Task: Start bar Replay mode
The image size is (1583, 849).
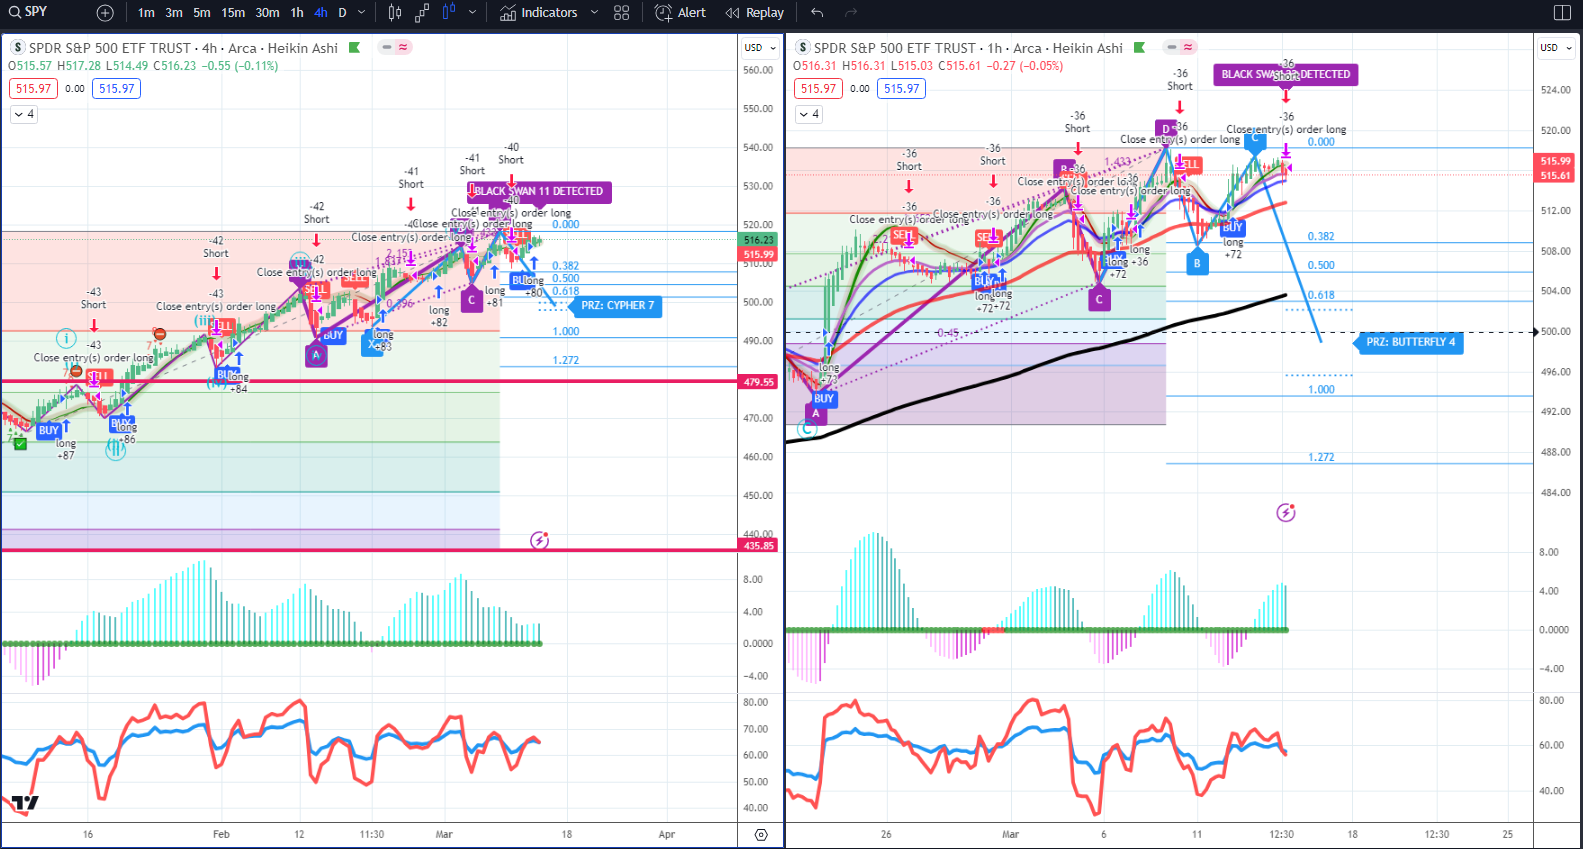Action: tap(755, 13)
